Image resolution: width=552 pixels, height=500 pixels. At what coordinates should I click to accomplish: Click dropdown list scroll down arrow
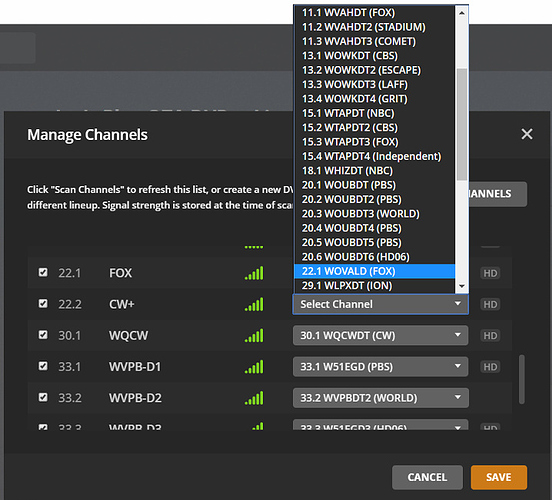(462, 286)
